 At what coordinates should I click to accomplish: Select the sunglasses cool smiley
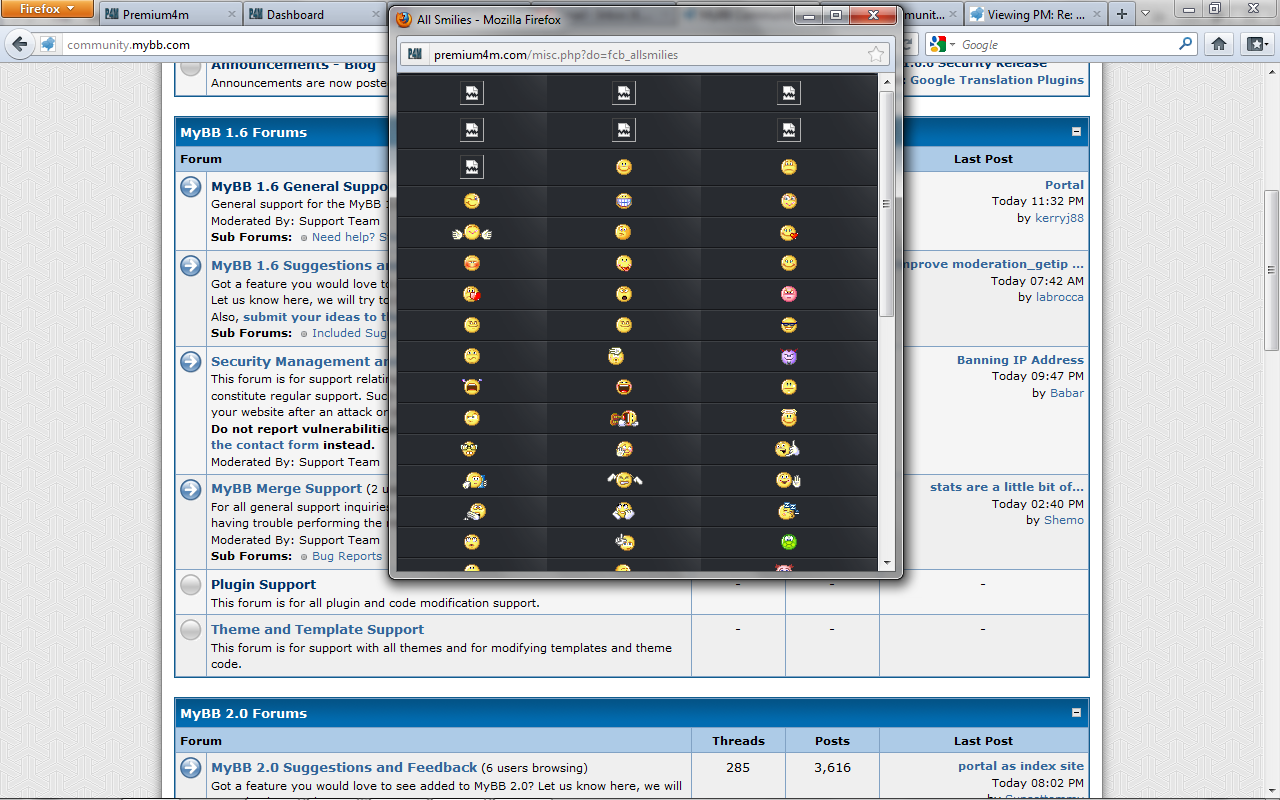click(789, 325)
